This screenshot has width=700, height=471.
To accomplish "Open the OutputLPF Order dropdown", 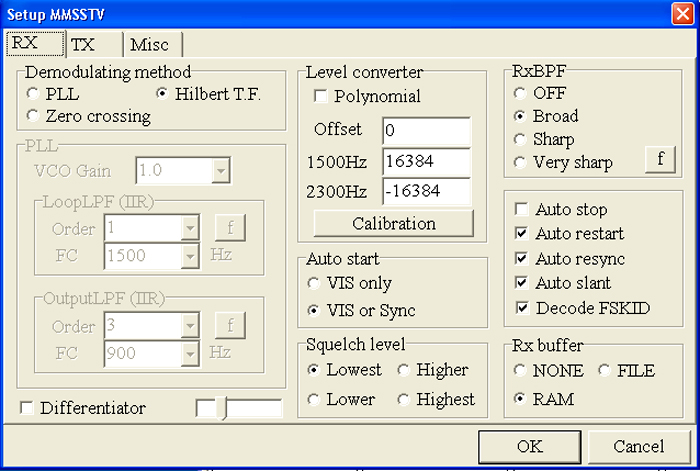I will pos(190,326).
